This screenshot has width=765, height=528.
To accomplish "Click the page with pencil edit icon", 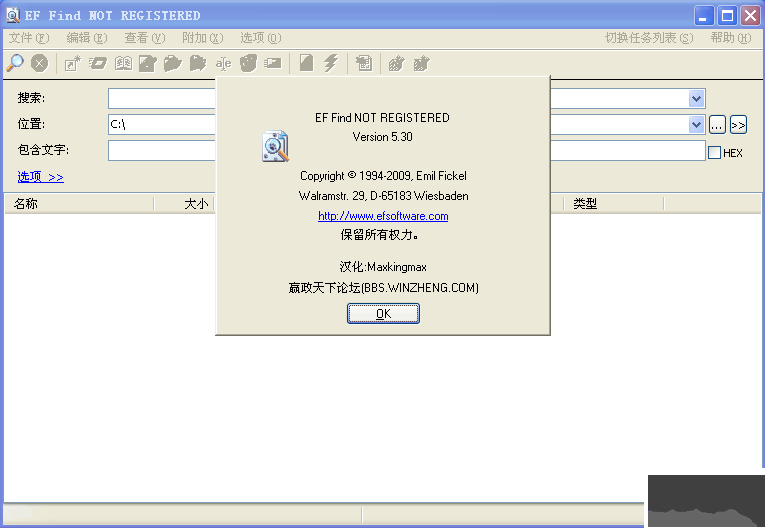I will pos(148,63).
